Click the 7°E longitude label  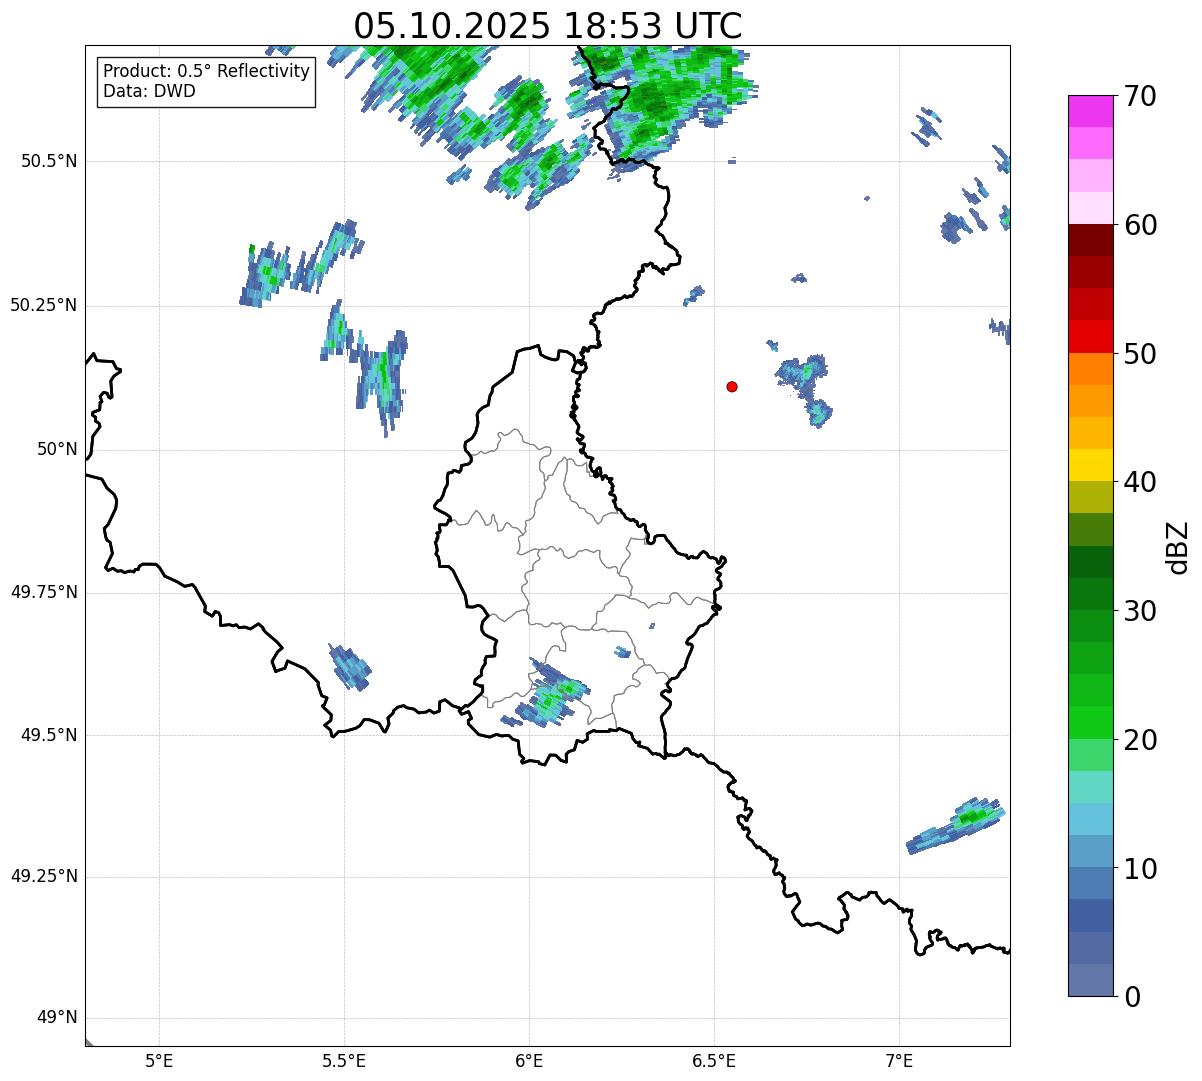click(899, 1060)
